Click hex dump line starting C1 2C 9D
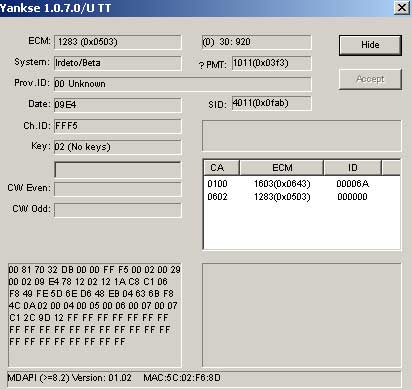This screenshot has height=389, width=412. [x=89, y=318]
